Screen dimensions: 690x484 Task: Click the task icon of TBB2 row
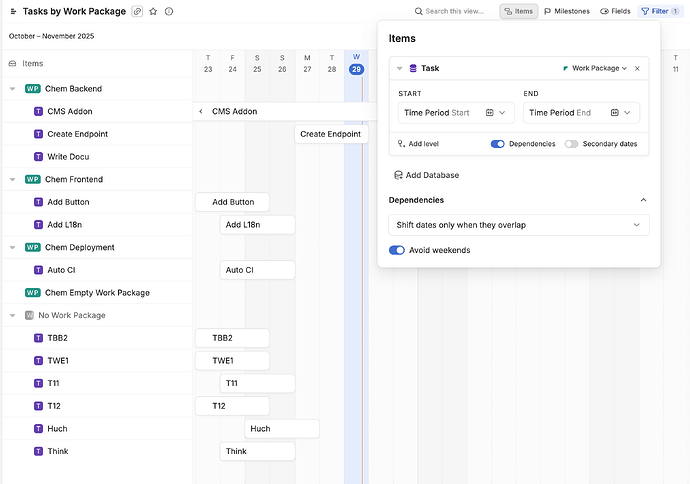(x=38, y=338)
